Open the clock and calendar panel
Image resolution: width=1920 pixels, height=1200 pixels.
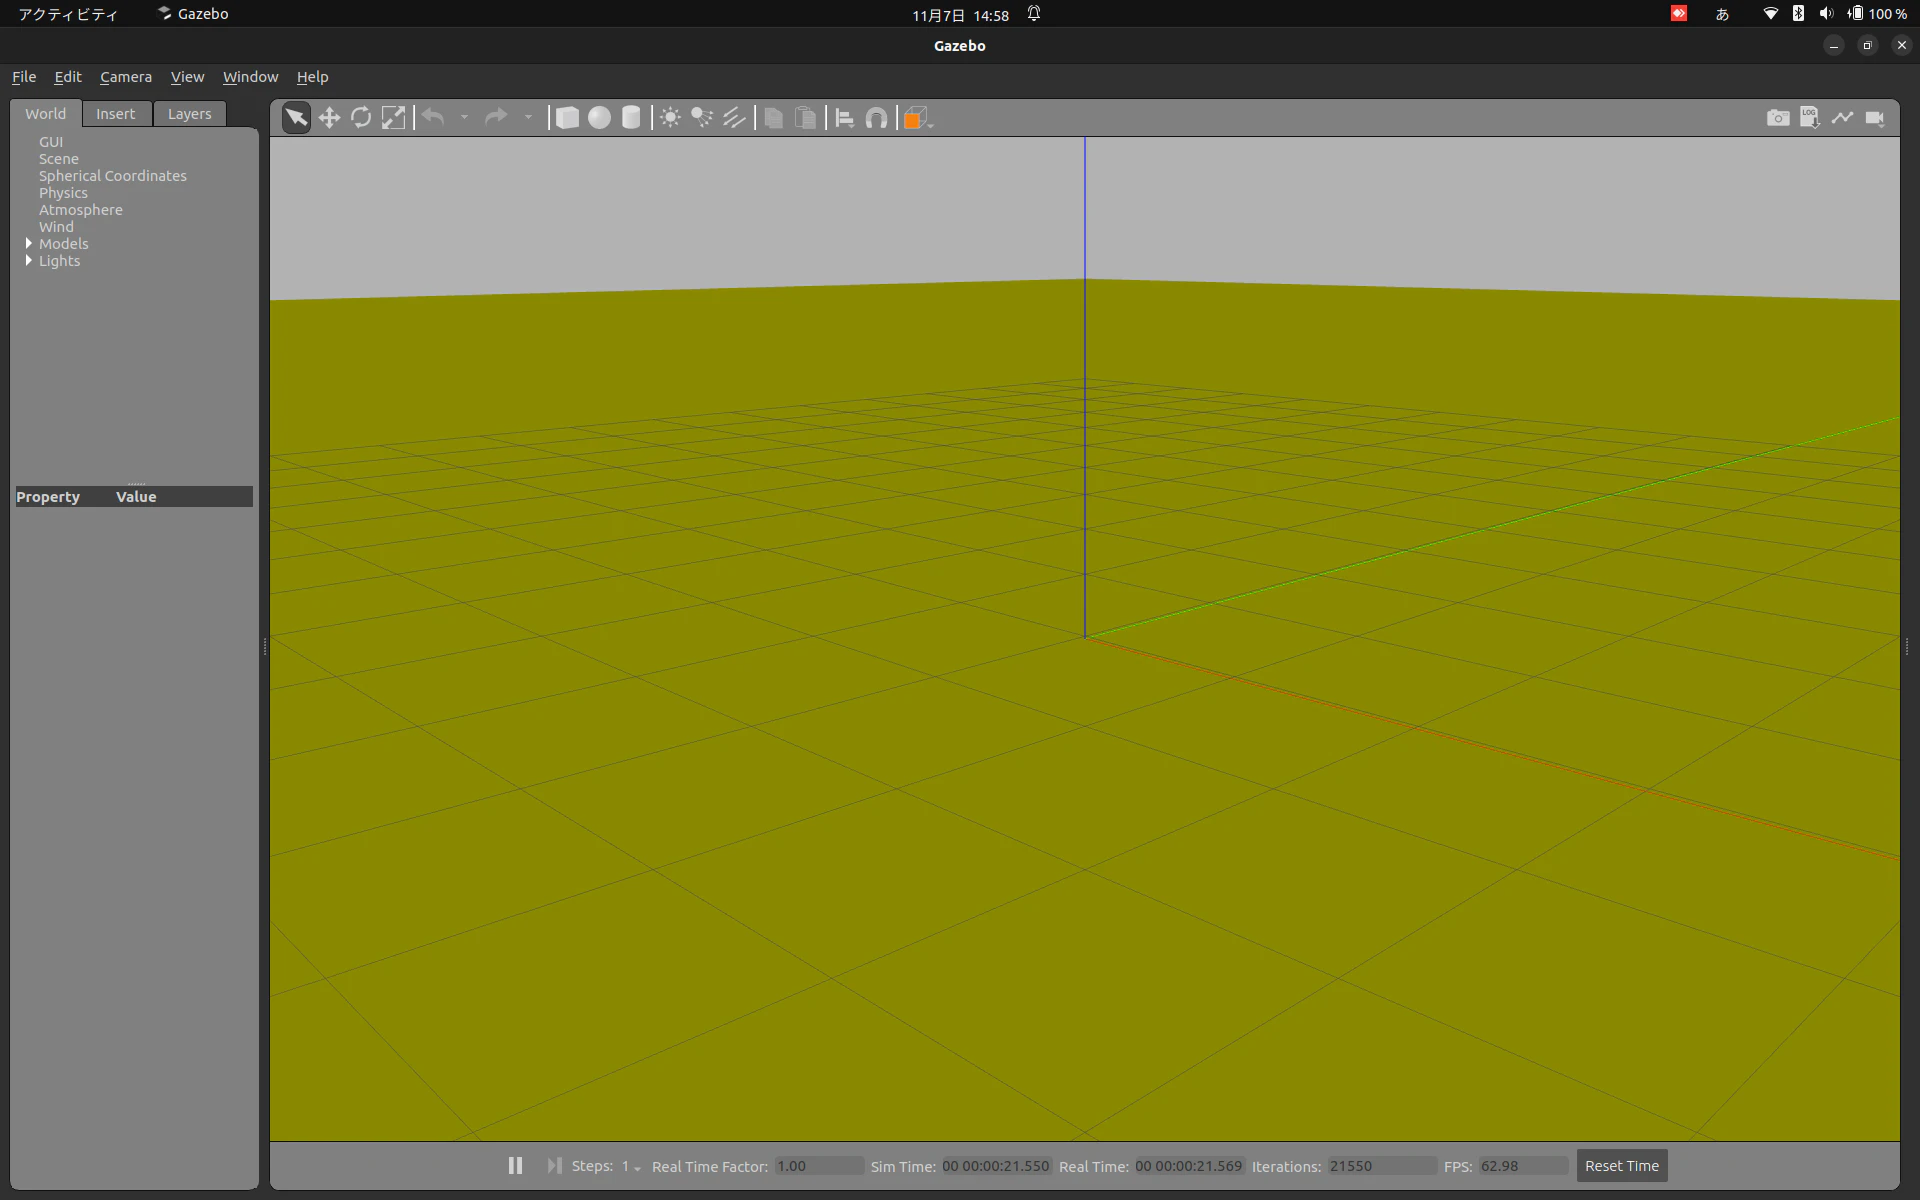[x=960, y=15]
